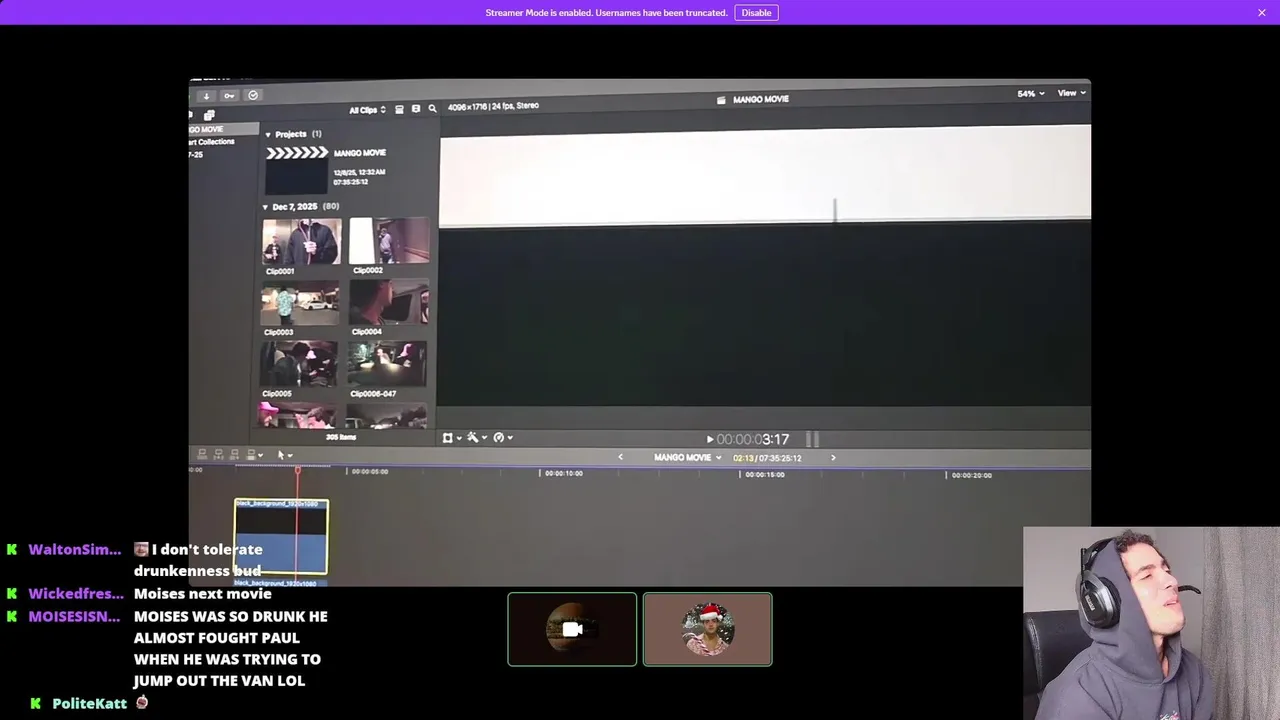Click WaltonSim username in chat
Viewport: 1280px width, 720px height.
(x=75, y=550)
